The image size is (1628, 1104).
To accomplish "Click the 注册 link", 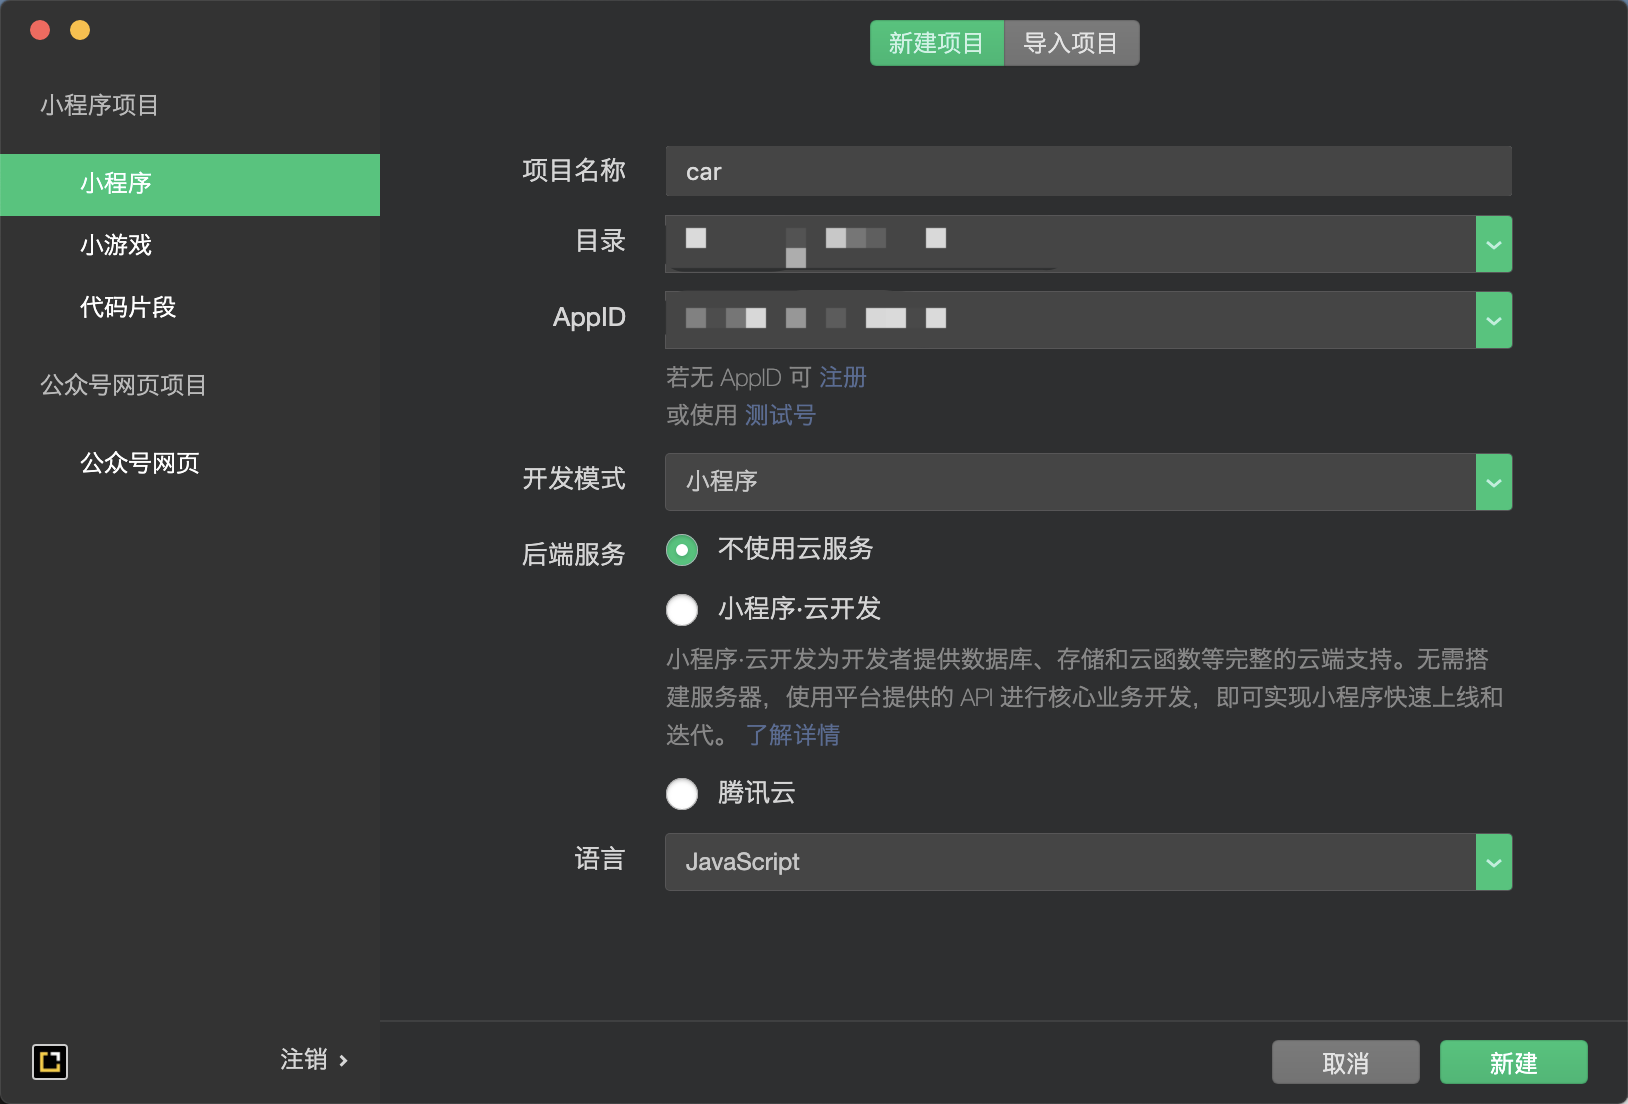I will click(x=843, y=378).
